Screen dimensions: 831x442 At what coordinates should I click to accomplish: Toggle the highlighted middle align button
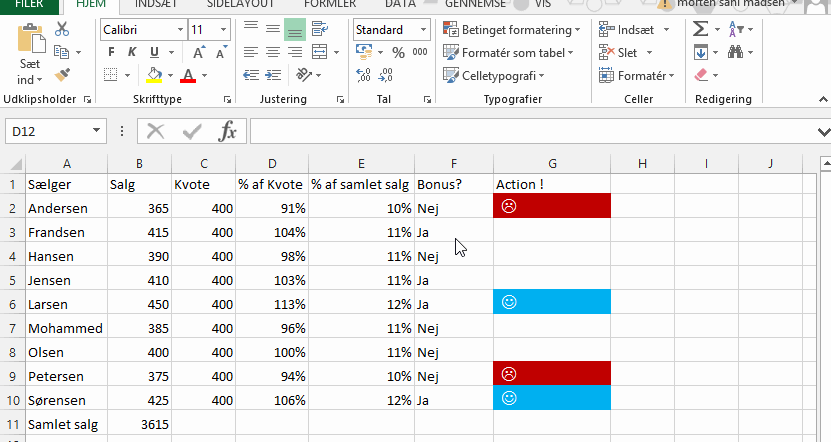(x=294, y=30)
